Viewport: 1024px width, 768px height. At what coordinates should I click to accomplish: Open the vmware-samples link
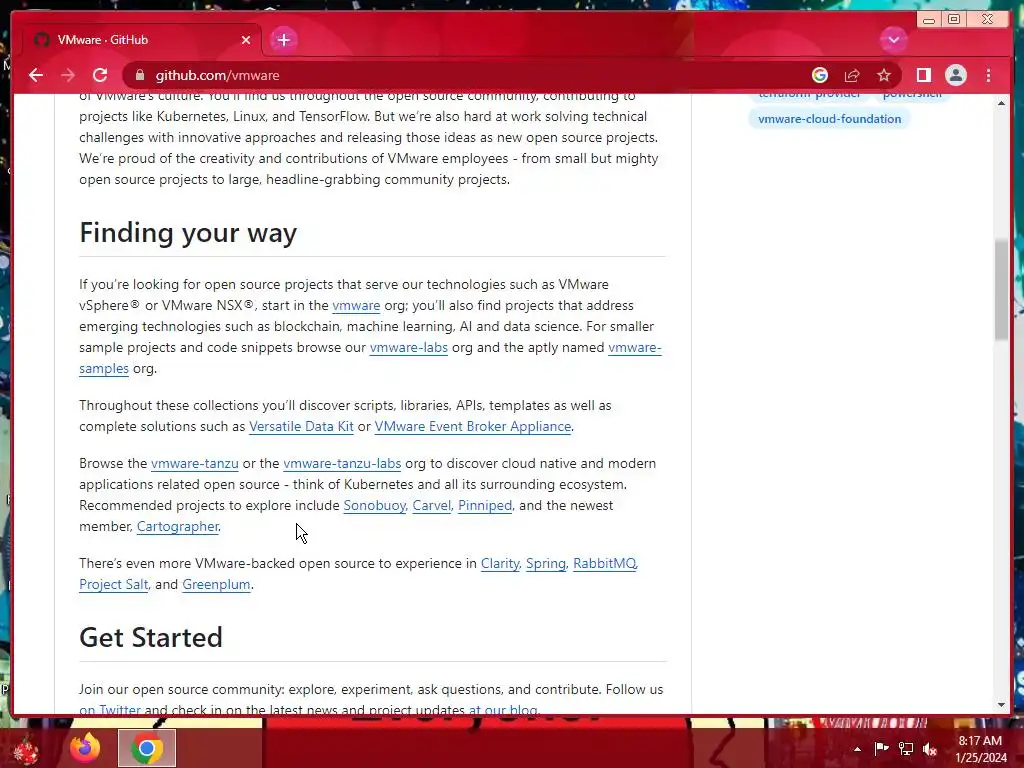(x=104, y=368)
